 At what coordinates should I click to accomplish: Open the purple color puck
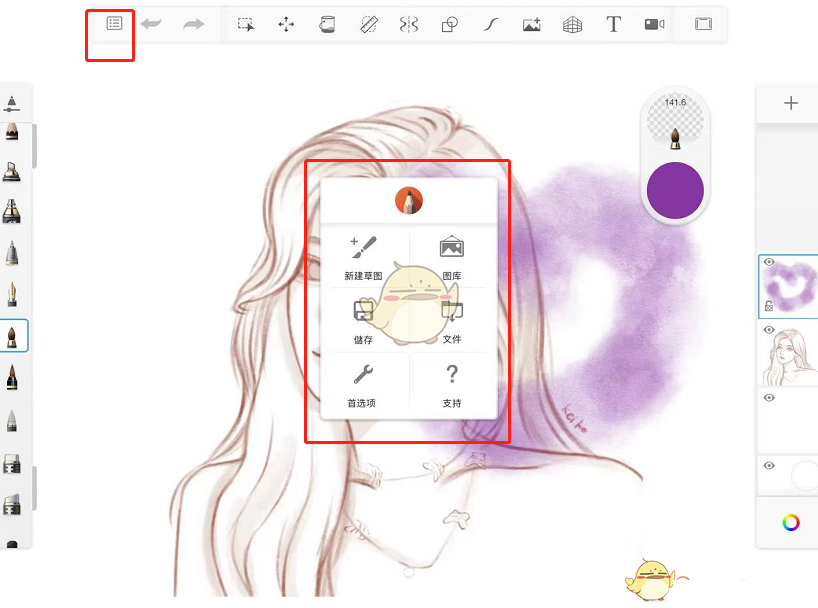[x=675, y=190]
